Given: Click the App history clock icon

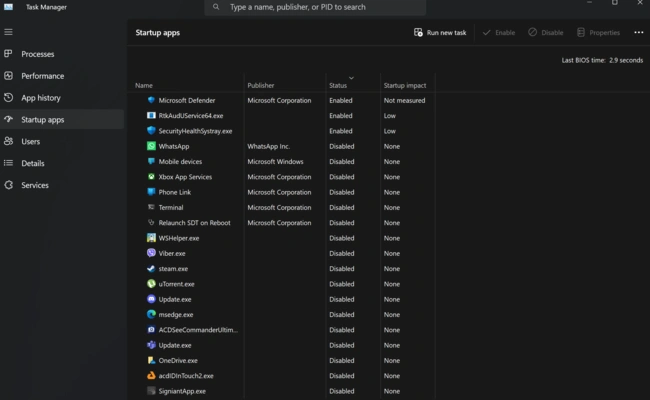Looking at the screenshot, I should 8,97.
